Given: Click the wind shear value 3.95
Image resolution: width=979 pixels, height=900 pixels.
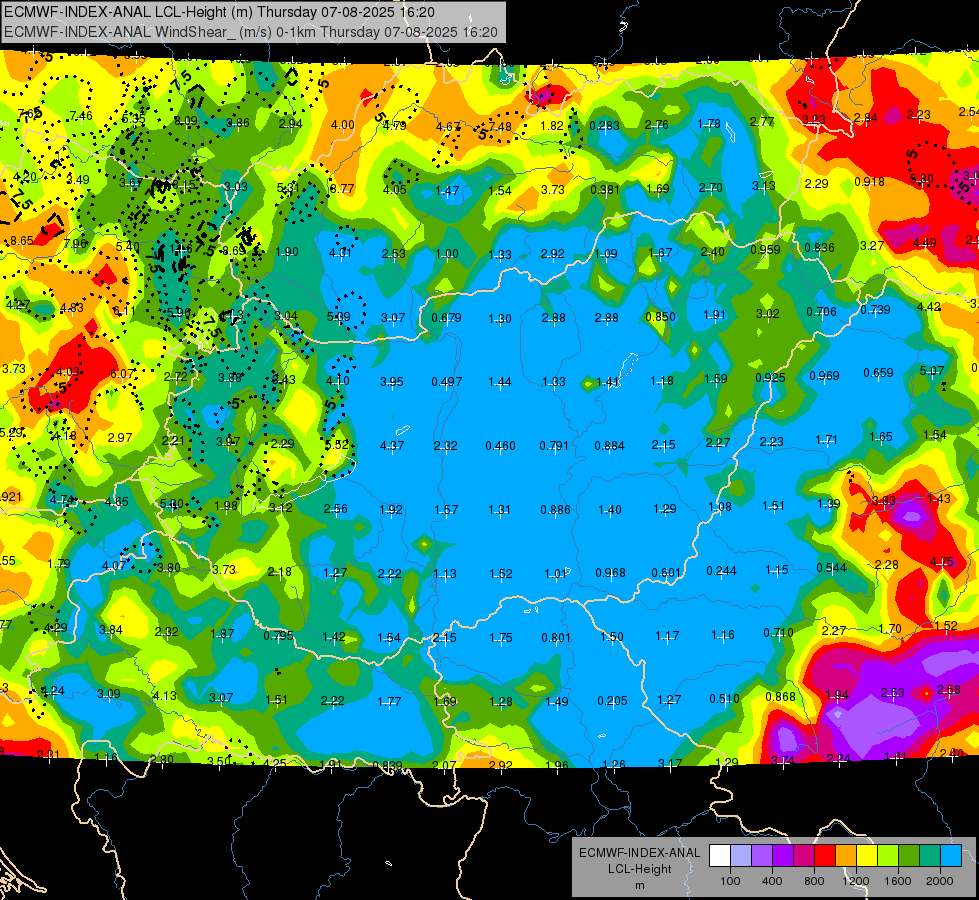Looking at the screenshot, I should [391, 382].
